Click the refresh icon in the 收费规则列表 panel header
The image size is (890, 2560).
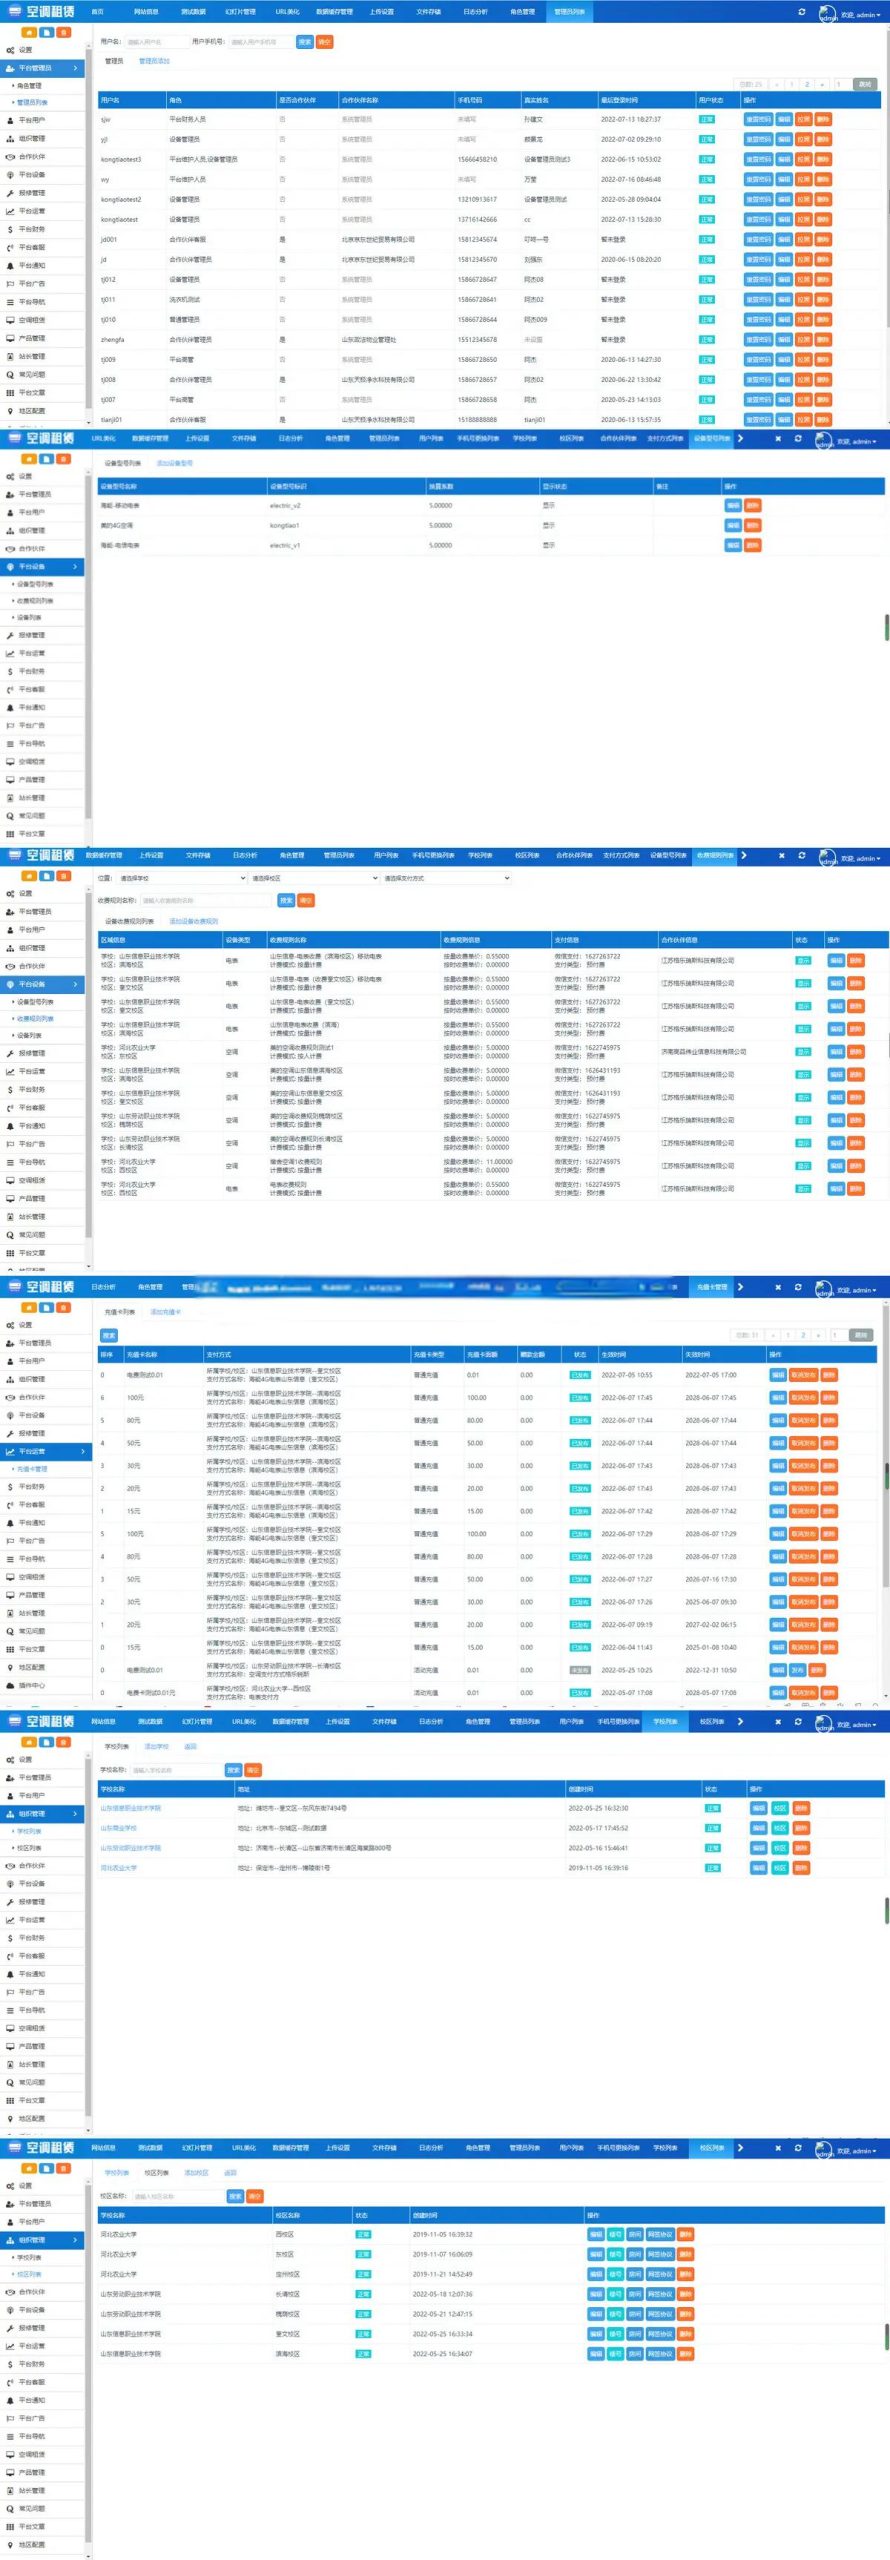click(801, 856)
